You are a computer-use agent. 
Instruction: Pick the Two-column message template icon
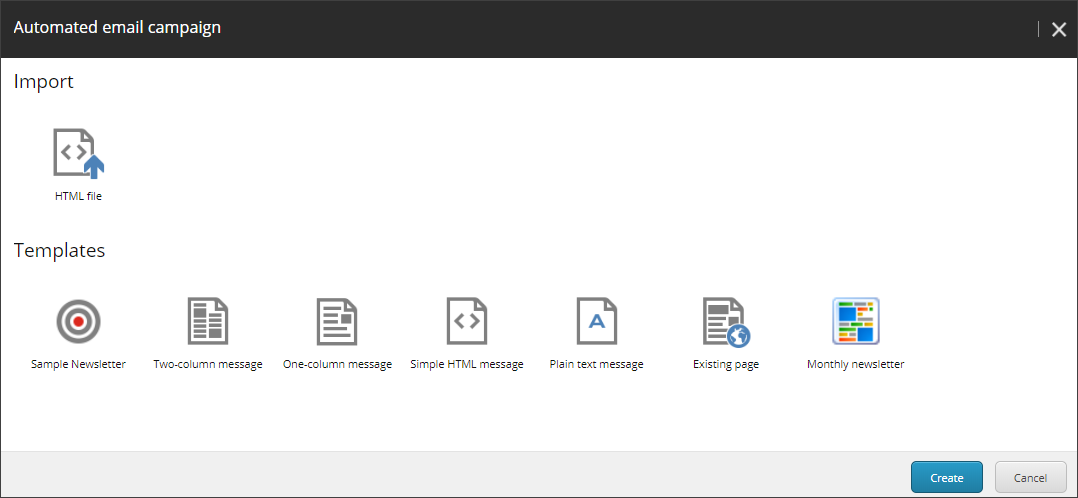pyautogui.click(x=208, y=321)
